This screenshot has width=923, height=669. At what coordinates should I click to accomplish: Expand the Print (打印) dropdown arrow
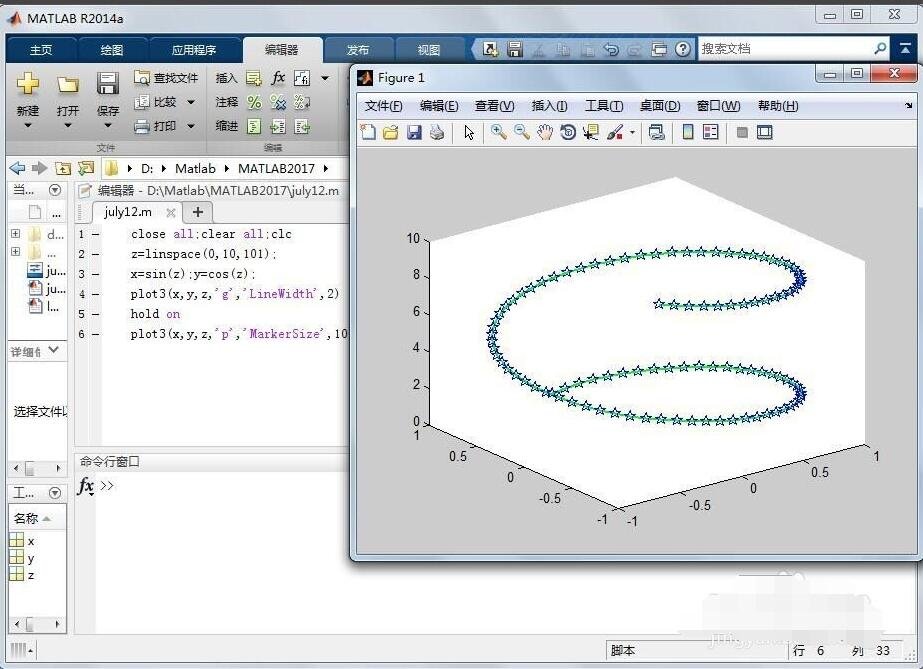190,126
